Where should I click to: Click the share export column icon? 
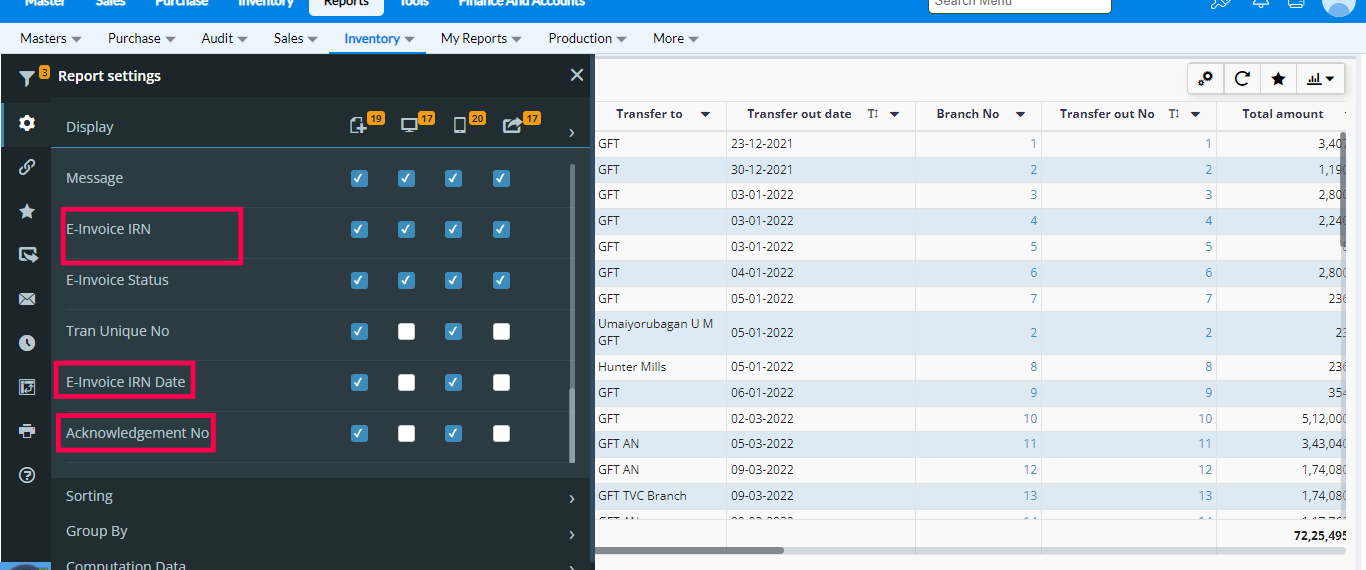pos(511,126)
